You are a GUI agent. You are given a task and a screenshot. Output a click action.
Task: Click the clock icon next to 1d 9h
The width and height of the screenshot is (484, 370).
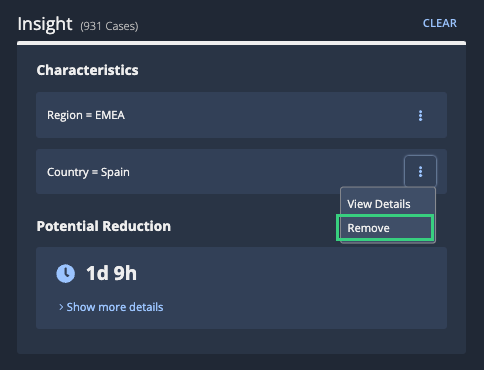[66, 274]
